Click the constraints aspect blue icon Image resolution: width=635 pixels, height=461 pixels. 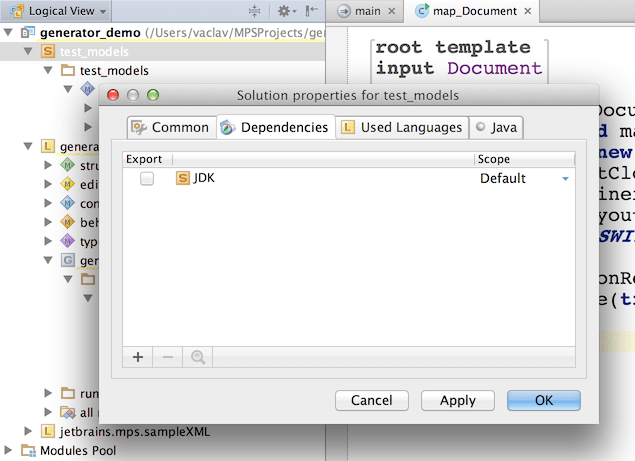[x=67, y=203]
